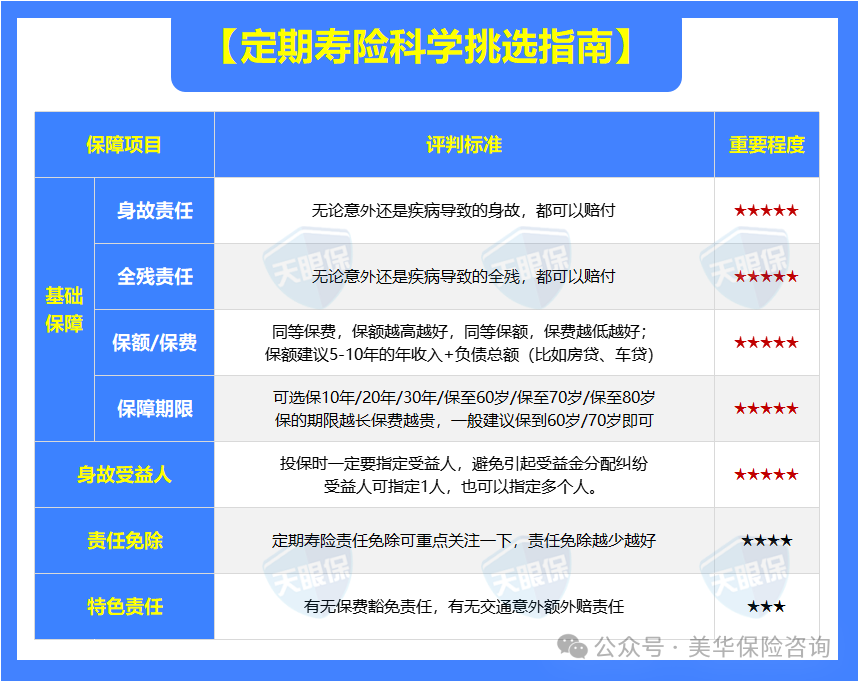Click the 定期寿险科学挑选指南 title banner

(428, 42)
